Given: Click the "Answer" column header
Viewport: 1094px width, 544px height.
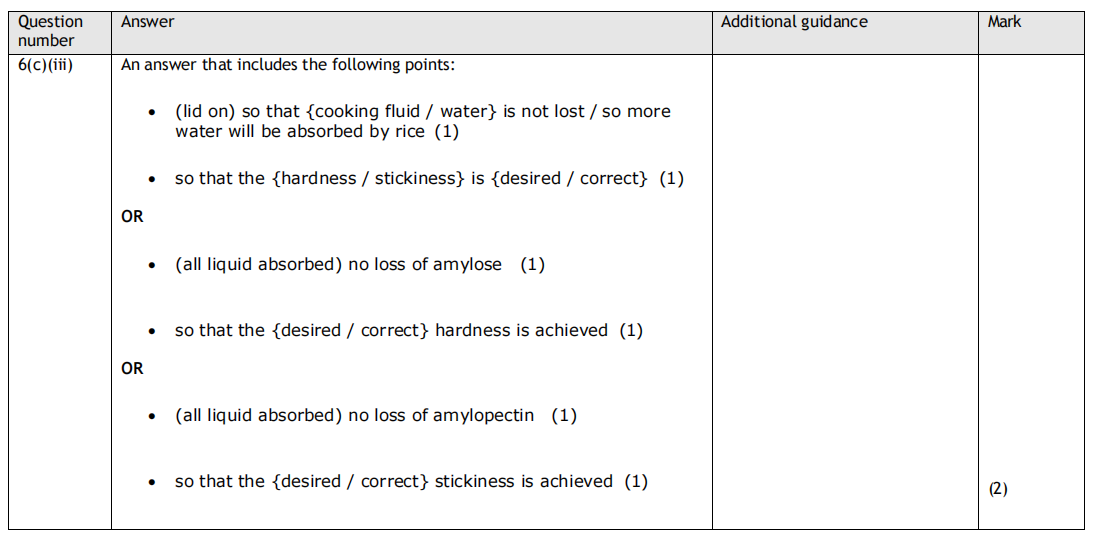Looking at the screenshot, I should 147,21.
